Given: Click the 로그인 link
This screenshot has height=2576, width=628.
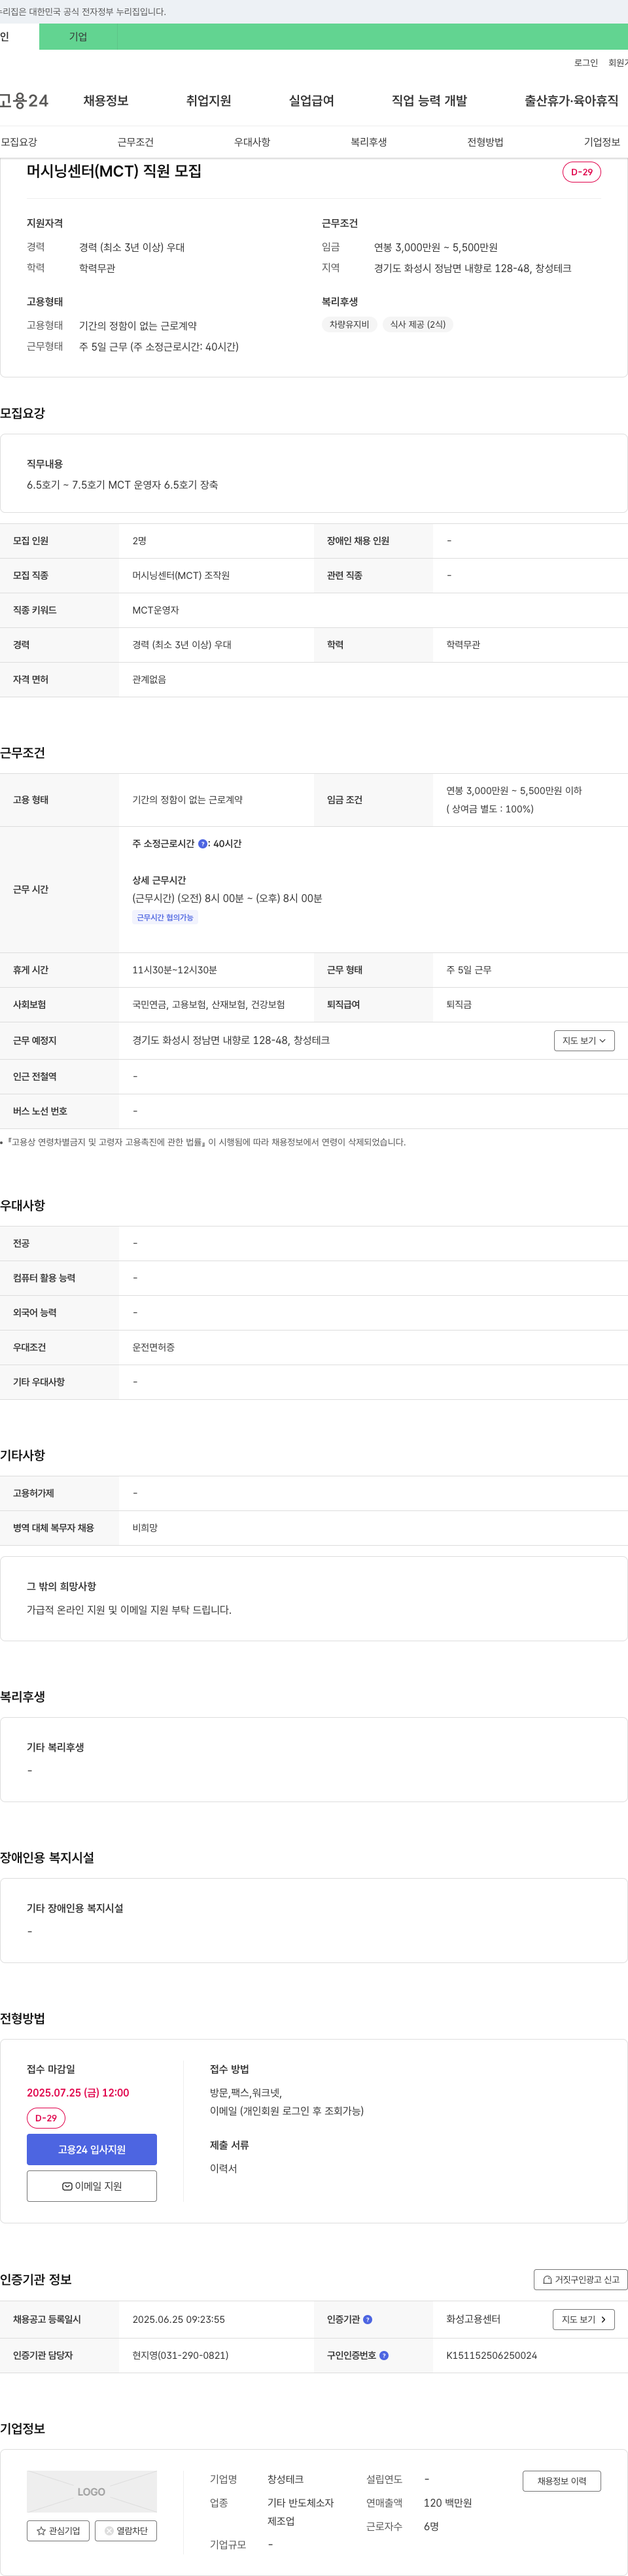Looking at the screenshot, I should 586,63.
